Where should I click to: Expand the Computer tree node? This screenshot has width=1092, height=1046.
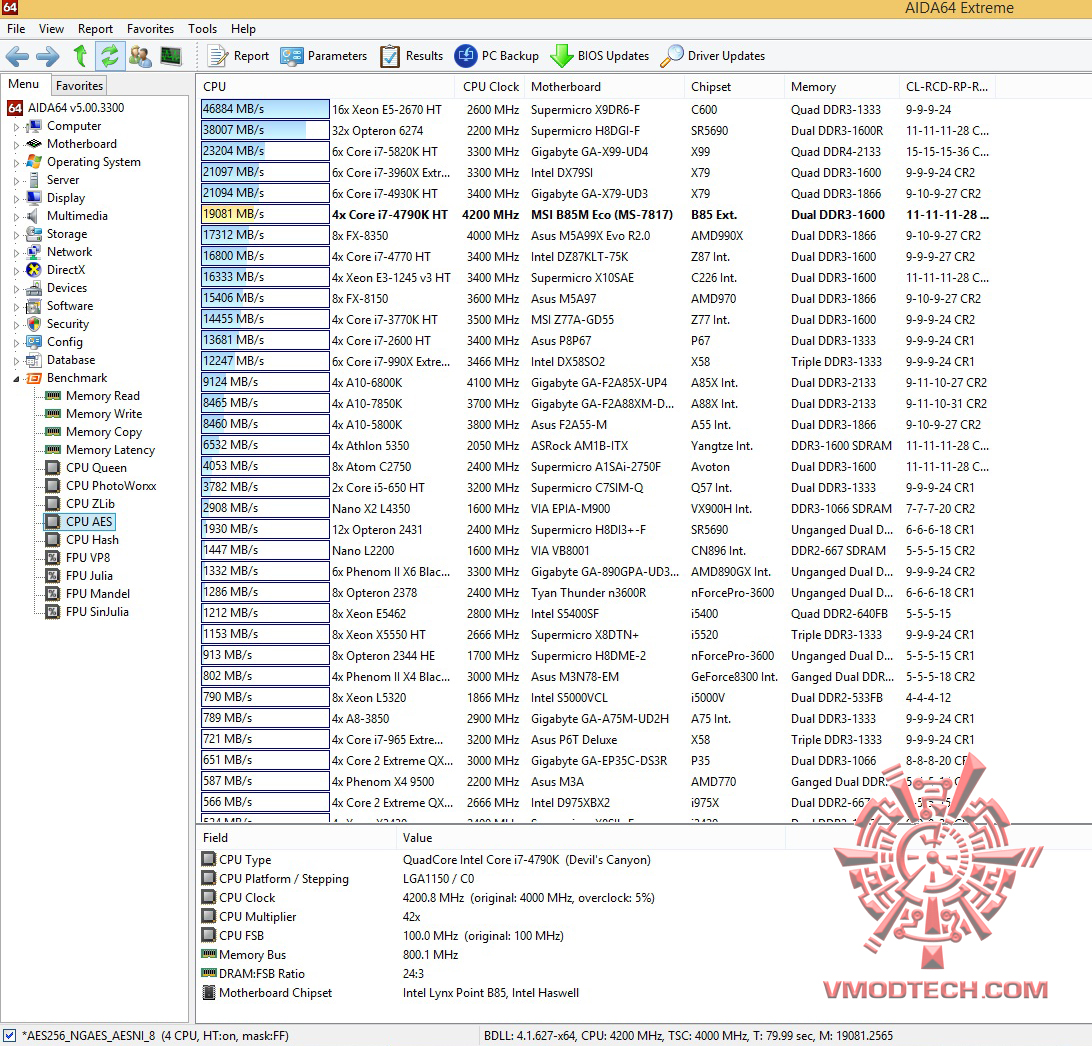16,127
